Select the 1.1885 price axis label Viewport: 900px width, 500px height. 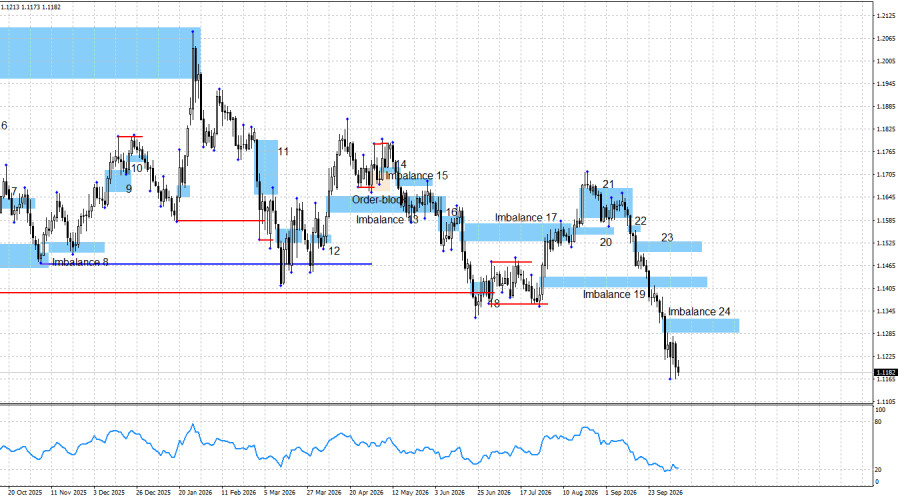click(x=886, y=107)
